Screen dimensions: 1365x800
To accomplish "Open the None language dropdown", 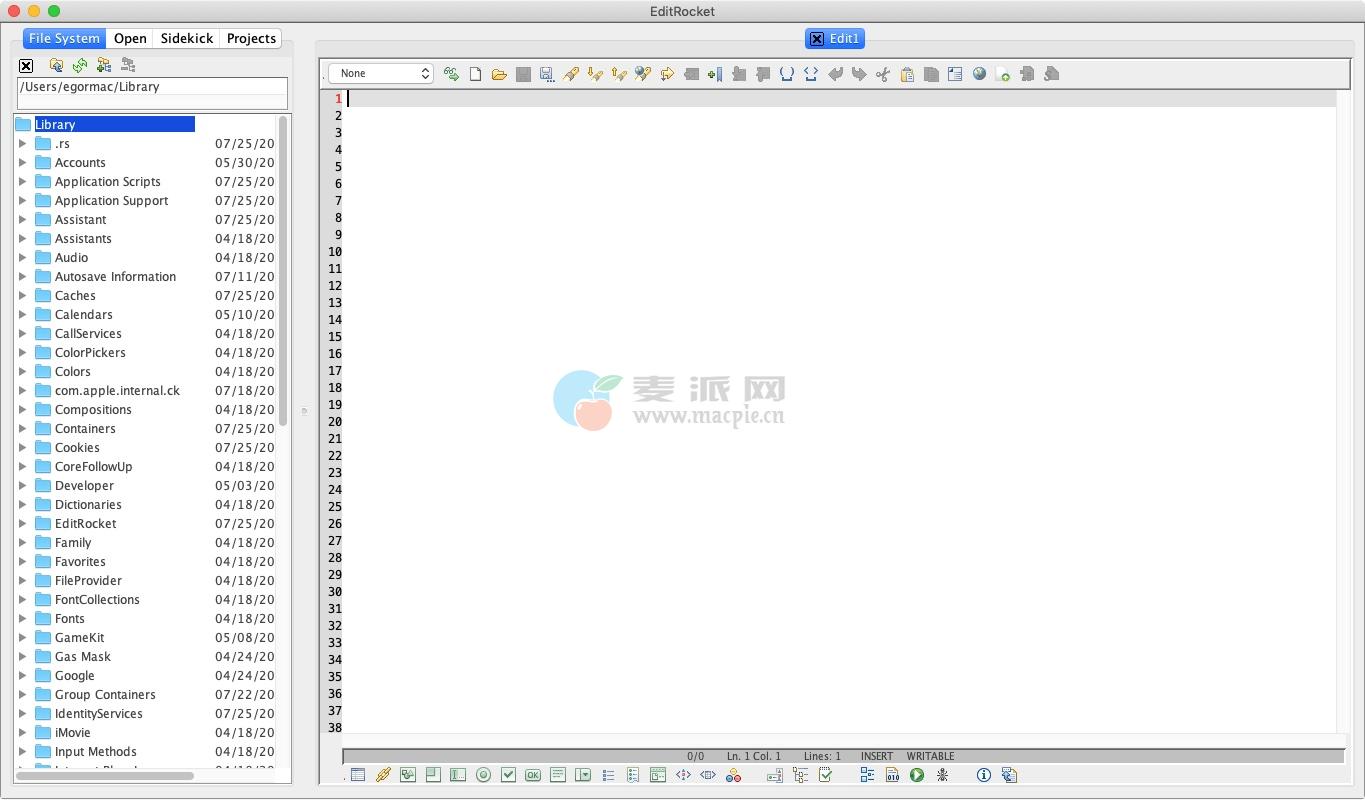I will pos(381,74).
